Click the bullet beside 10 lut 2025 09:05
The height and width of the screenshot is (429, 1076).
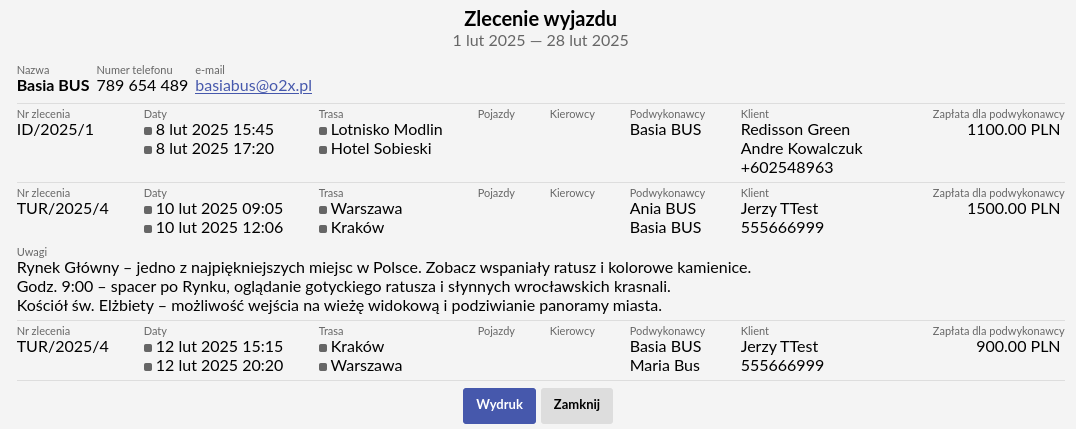148,209
